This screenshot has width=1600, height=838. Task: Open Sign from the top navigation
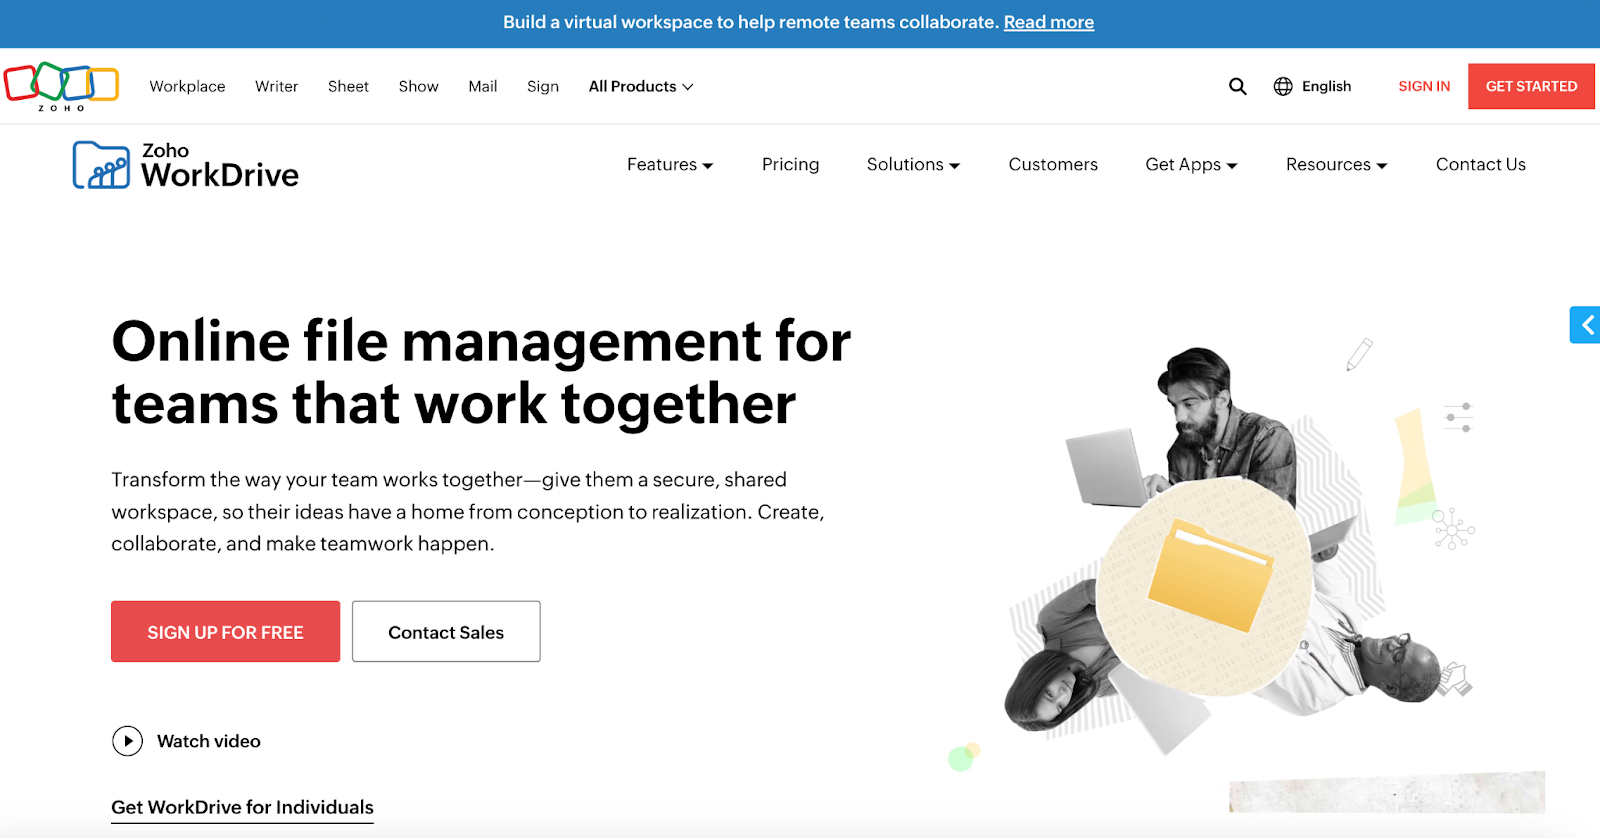coord(543,87)
